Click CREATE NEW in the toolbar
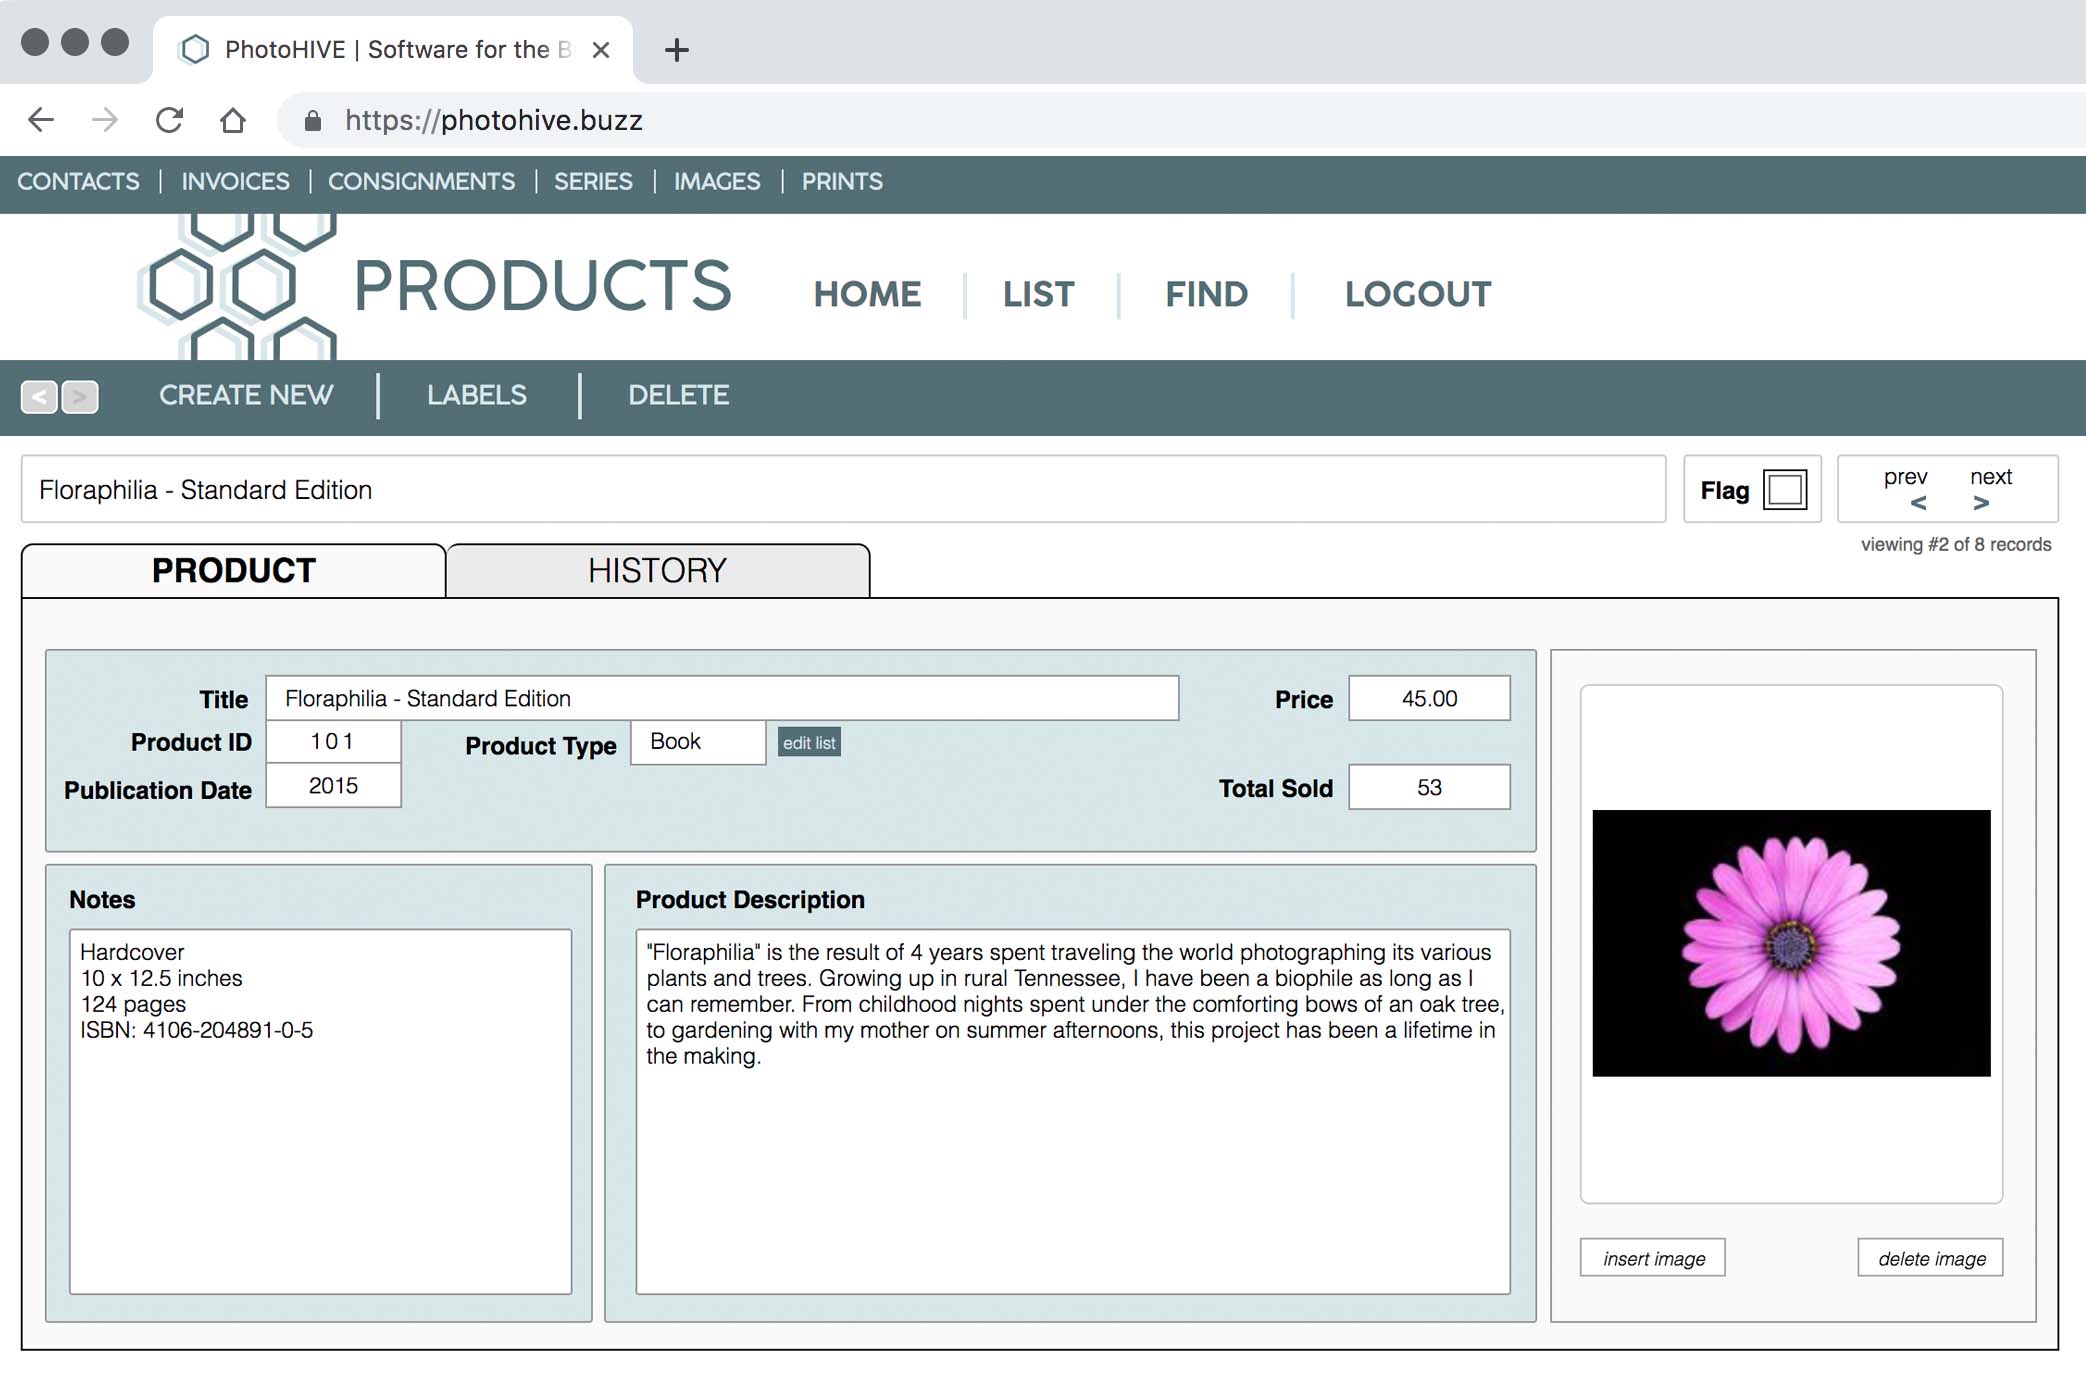The width and height of the screenshot is (2086, 1393). click(246, 396)
